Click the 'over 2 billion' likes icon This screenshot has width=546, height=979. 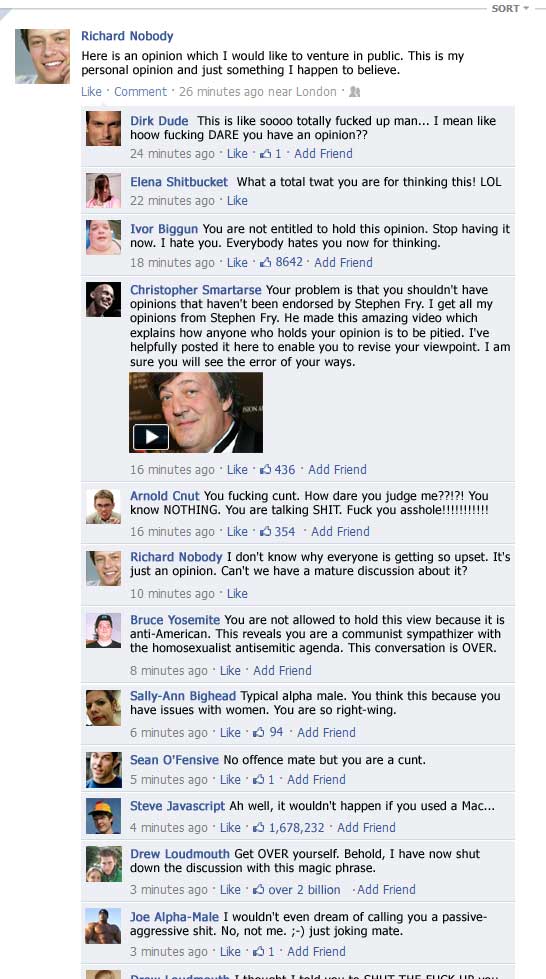tap(258, 889)
